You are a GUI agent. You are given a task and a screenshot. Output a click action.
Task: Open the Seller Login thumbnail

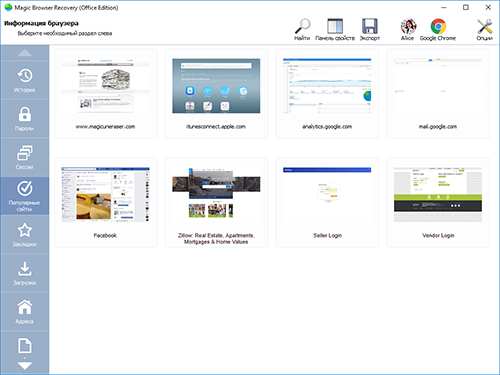tap(327, 195)
